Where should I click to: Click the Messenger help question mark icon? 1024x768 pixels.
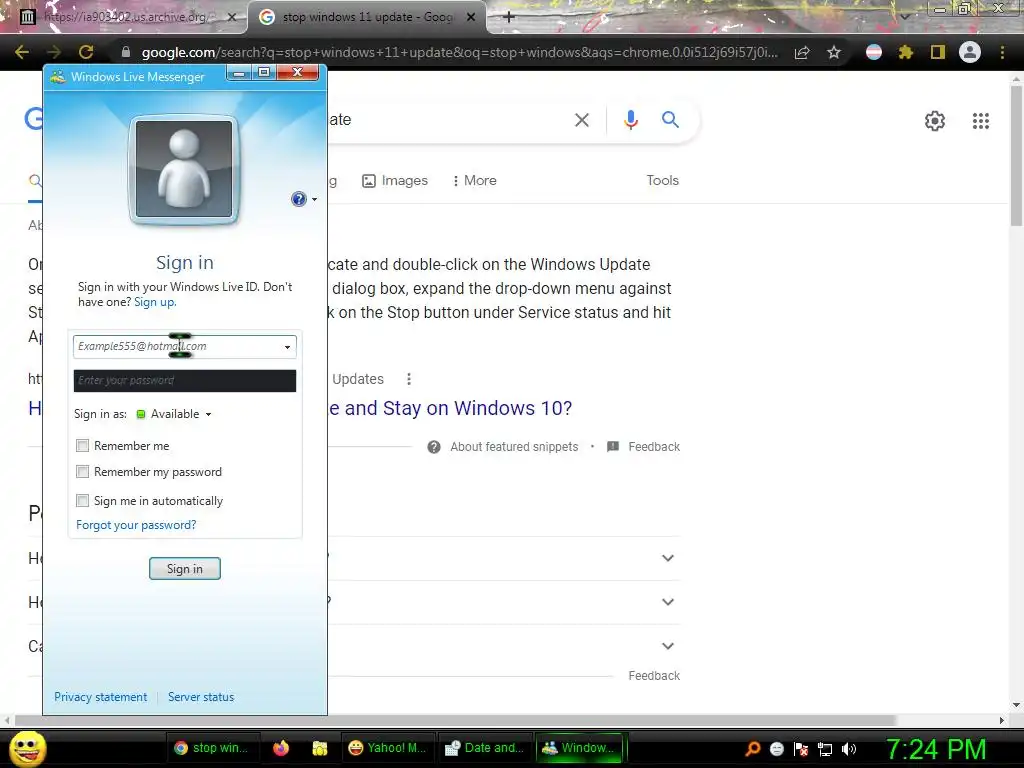tap(298, 199)
